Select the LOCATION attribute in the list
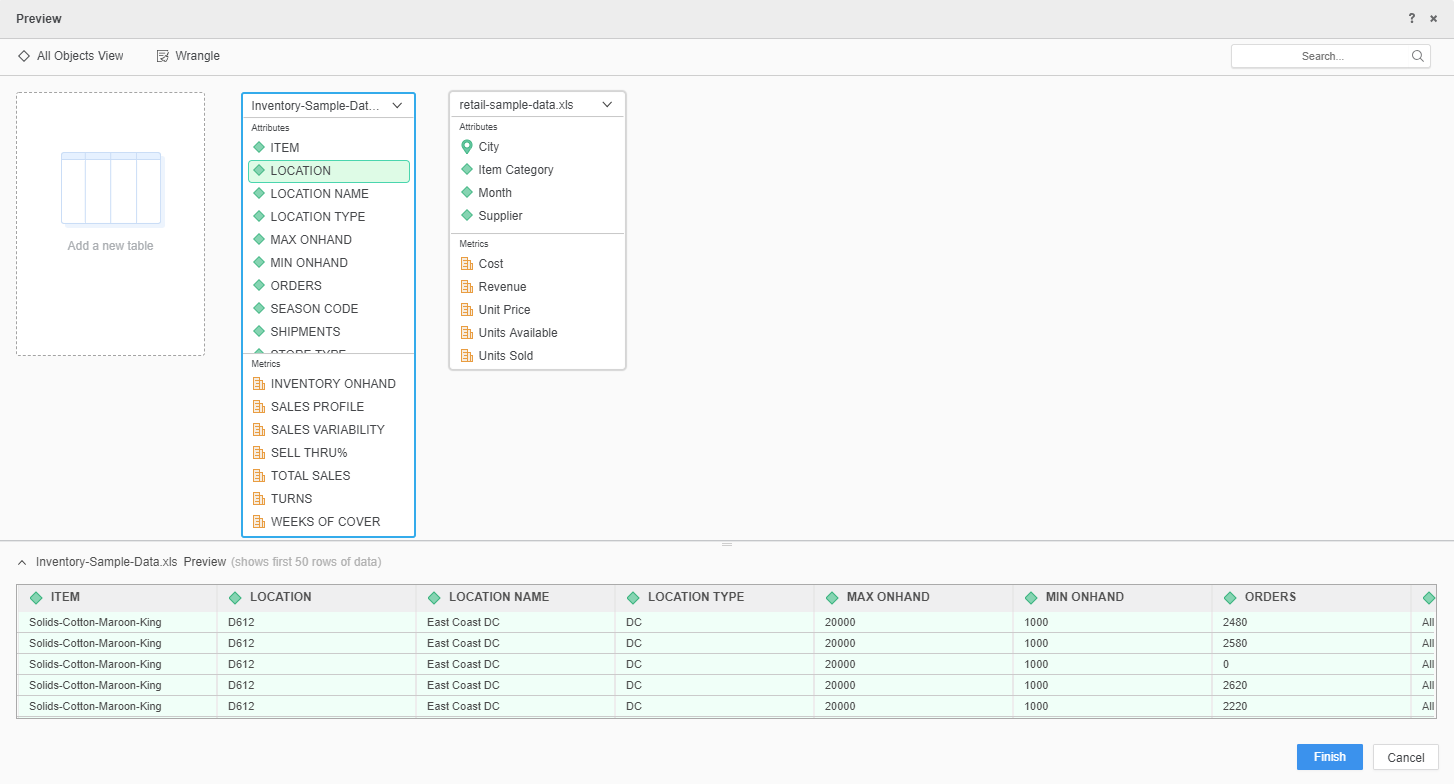 (329, 171)
